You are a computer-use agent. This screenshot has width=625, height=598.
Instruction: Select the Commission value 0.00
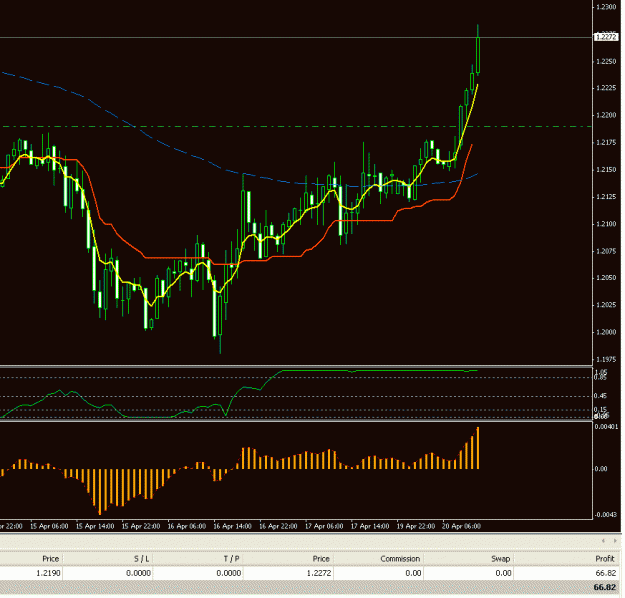tap(413, 573)
